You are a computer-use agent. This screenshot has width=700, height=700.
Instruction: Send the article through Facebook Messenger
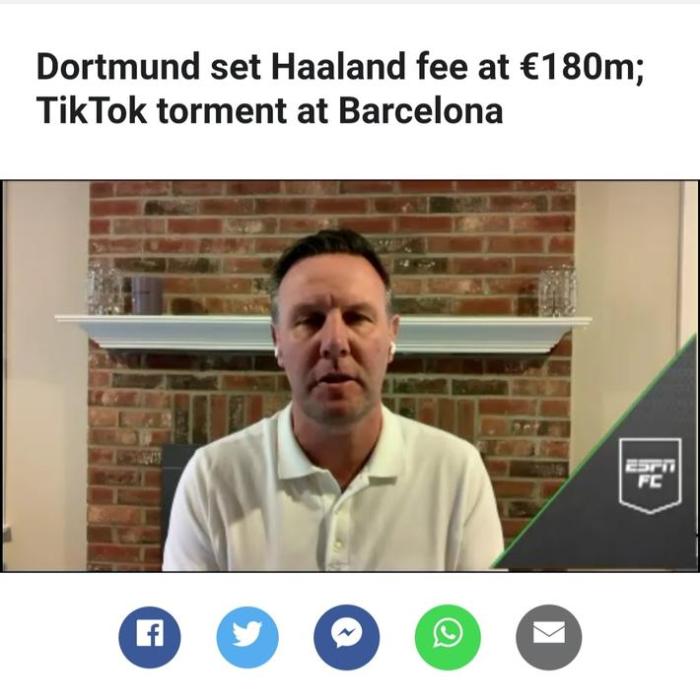click(x=347, y=637)
